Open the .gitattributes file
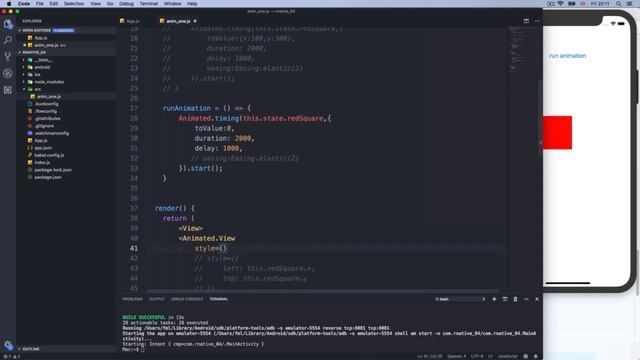 click(x=47, y=119)
